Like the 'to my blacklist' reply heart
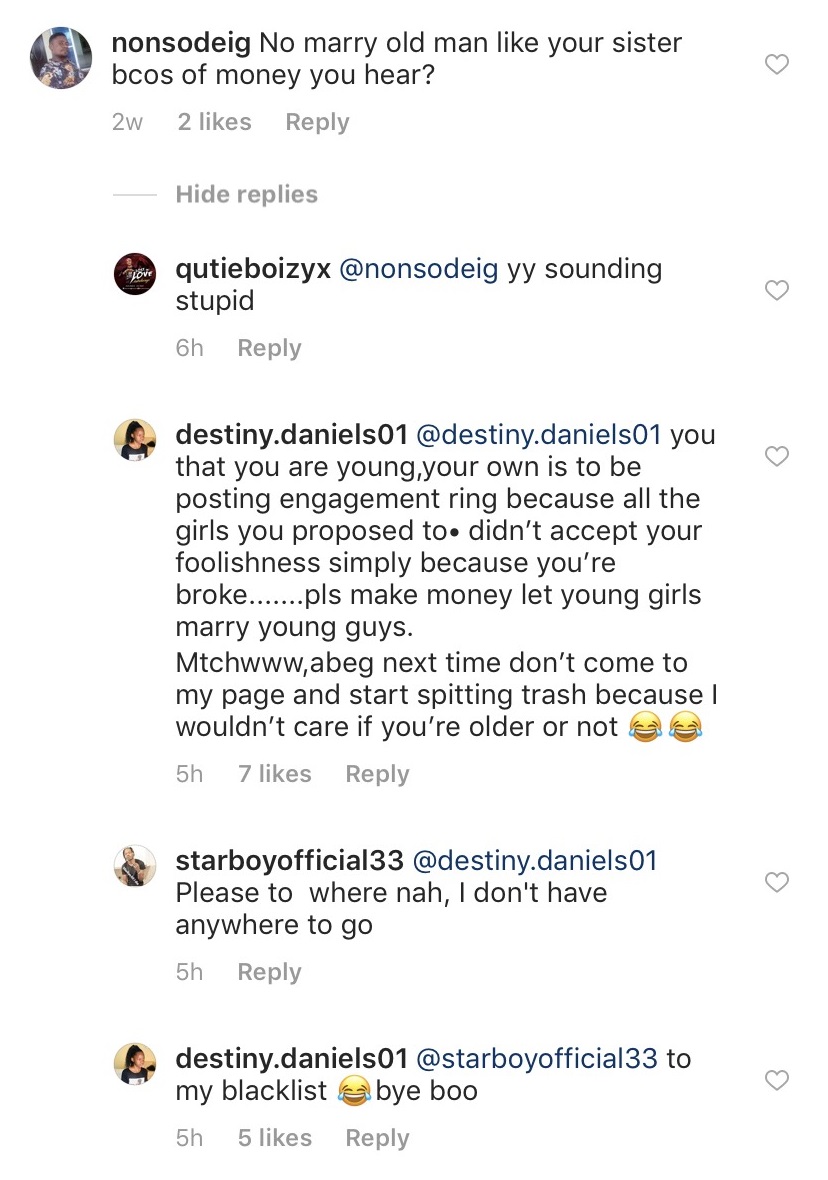Viewport: 828px width, 1180px height. tap(776, 1080)
